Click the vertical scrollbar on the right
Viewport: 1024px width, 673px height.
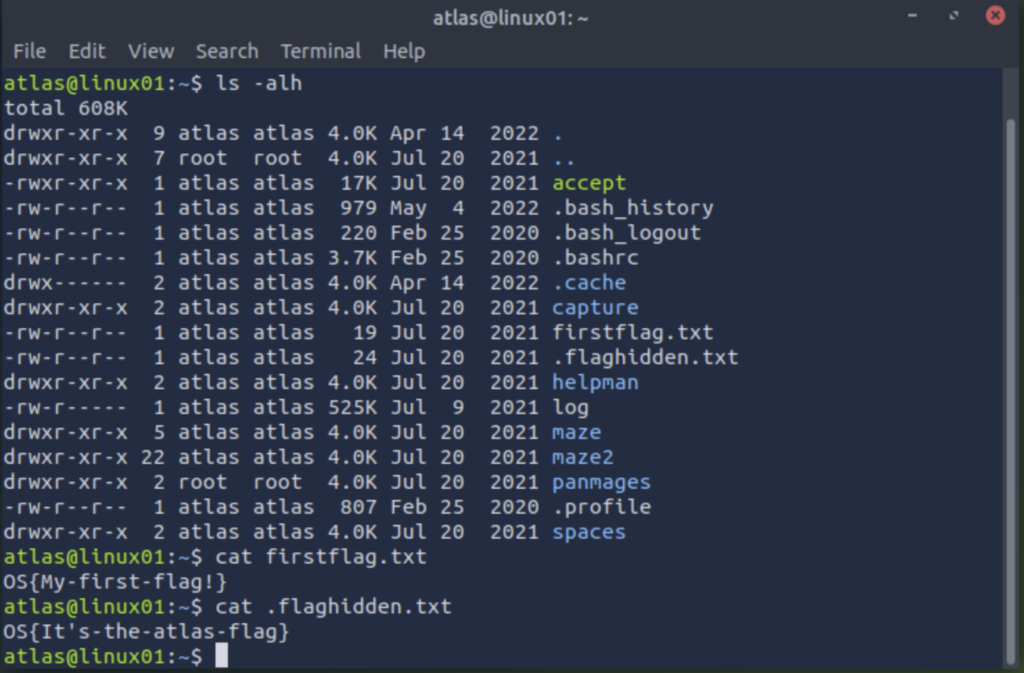pyautogui.click(x=1010, y=392)
